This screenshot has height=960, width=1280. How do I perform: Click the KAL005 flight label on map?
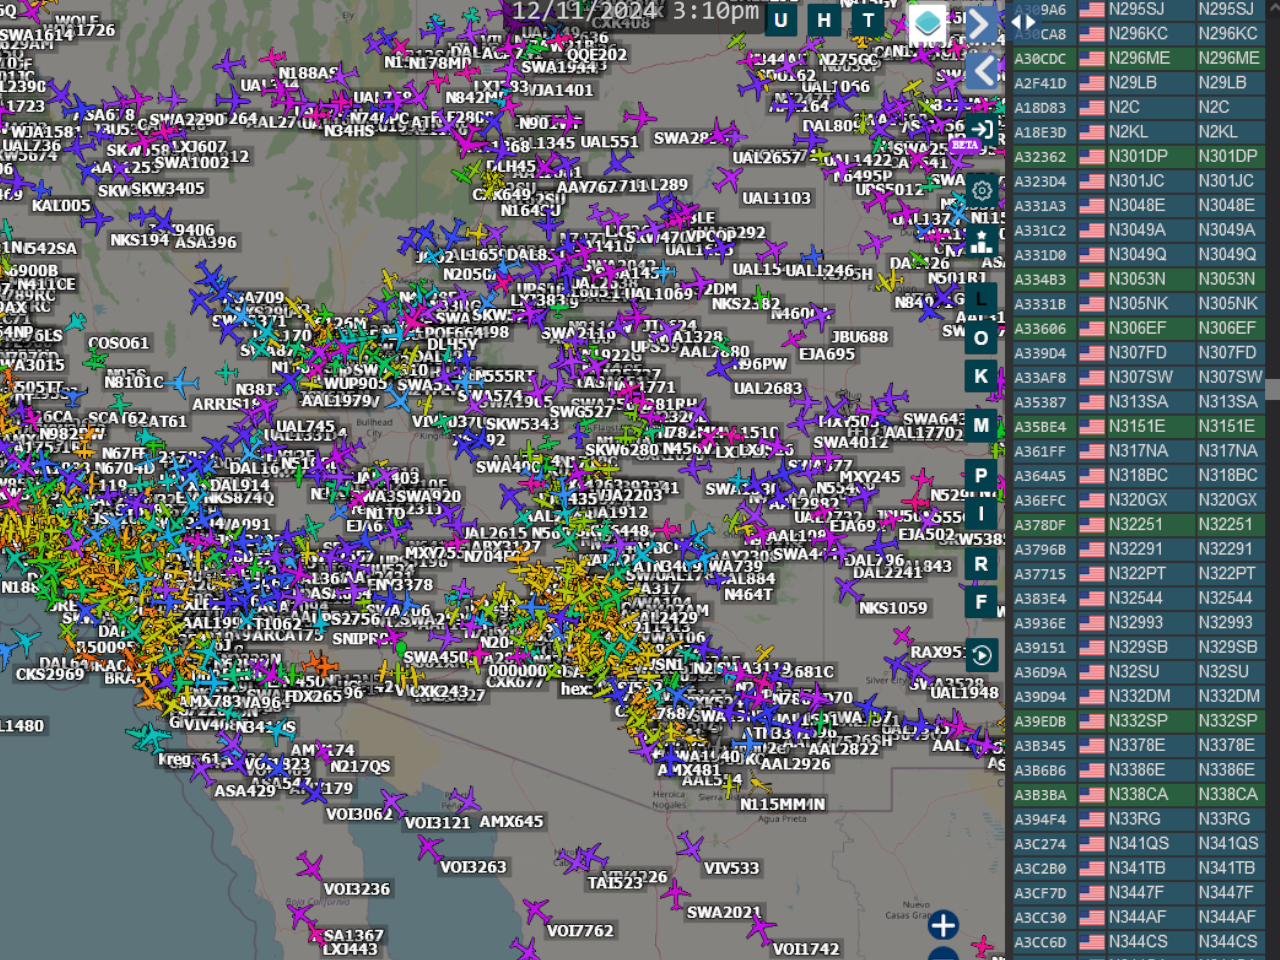tap(61, 205)
